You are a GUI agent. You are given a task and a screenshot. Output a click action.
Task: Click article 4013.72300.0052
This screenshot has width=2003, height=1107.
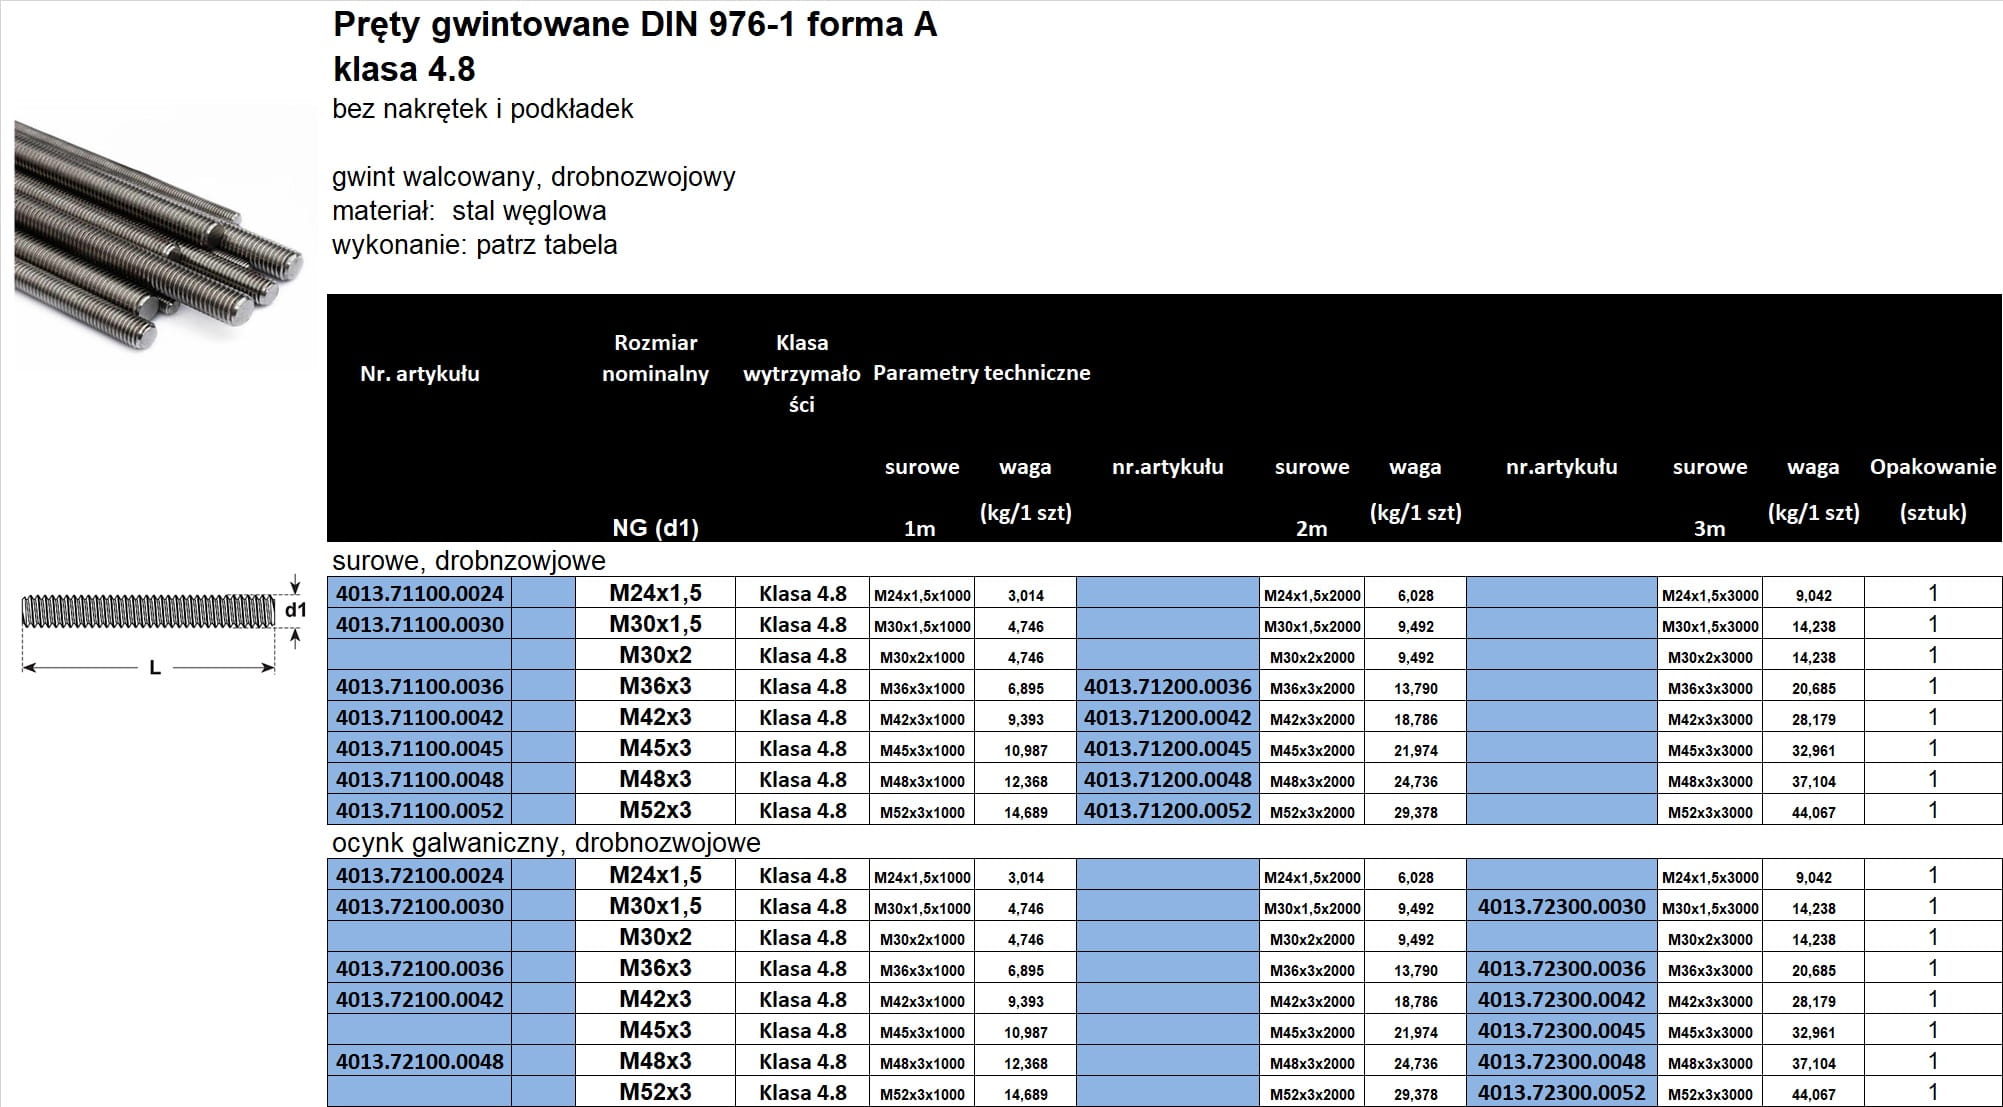pyautogui.click(x=1561, y=1092)
